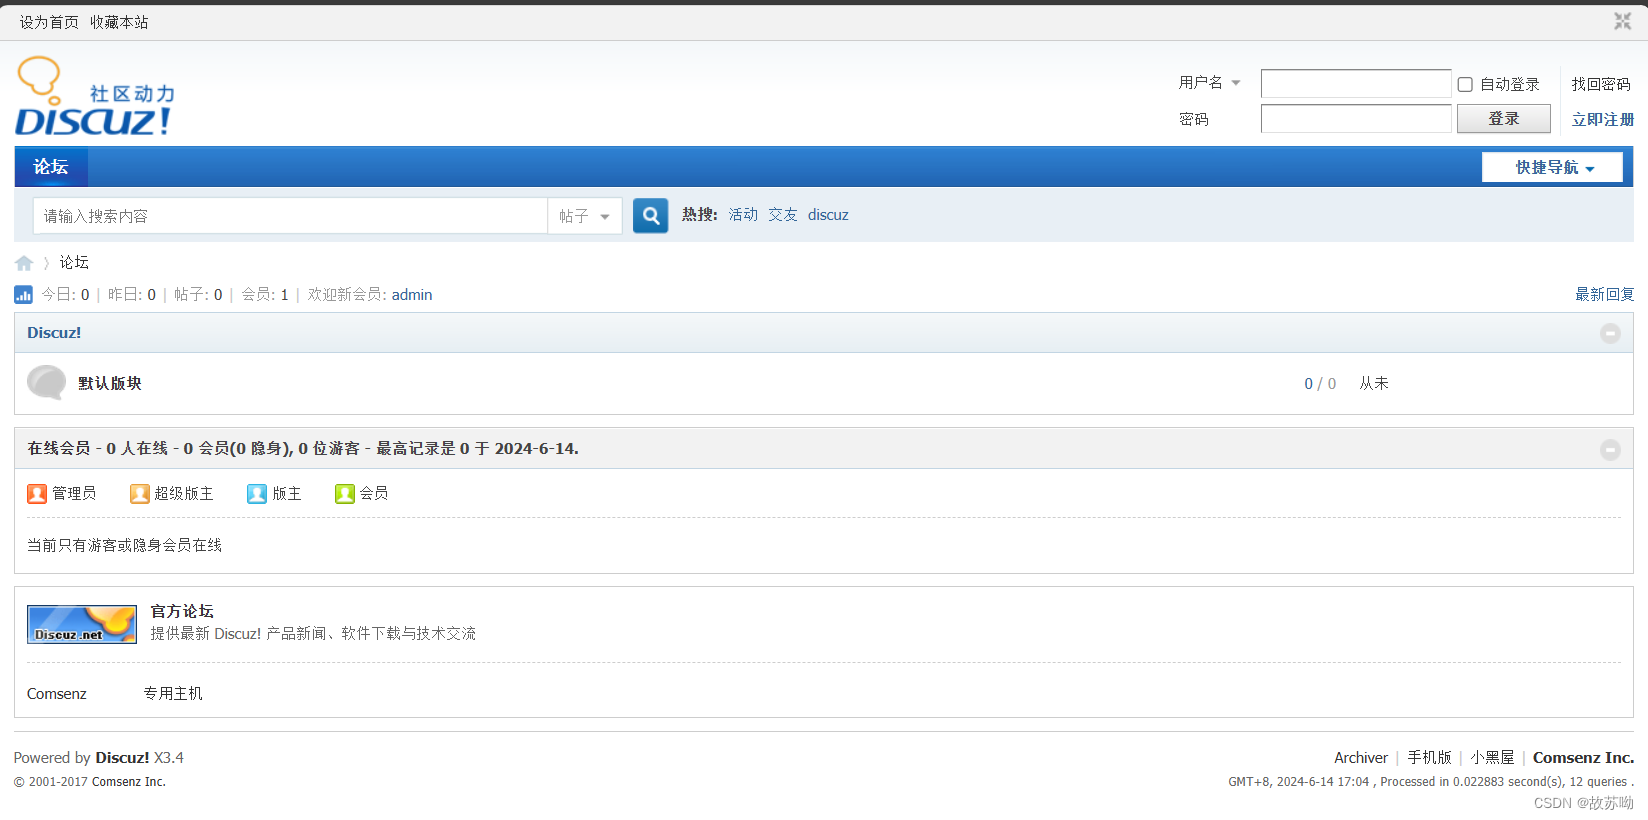Click the 从未 last-post text
The height and width of the screenshot is (820, 1648).
(1374, 383)
